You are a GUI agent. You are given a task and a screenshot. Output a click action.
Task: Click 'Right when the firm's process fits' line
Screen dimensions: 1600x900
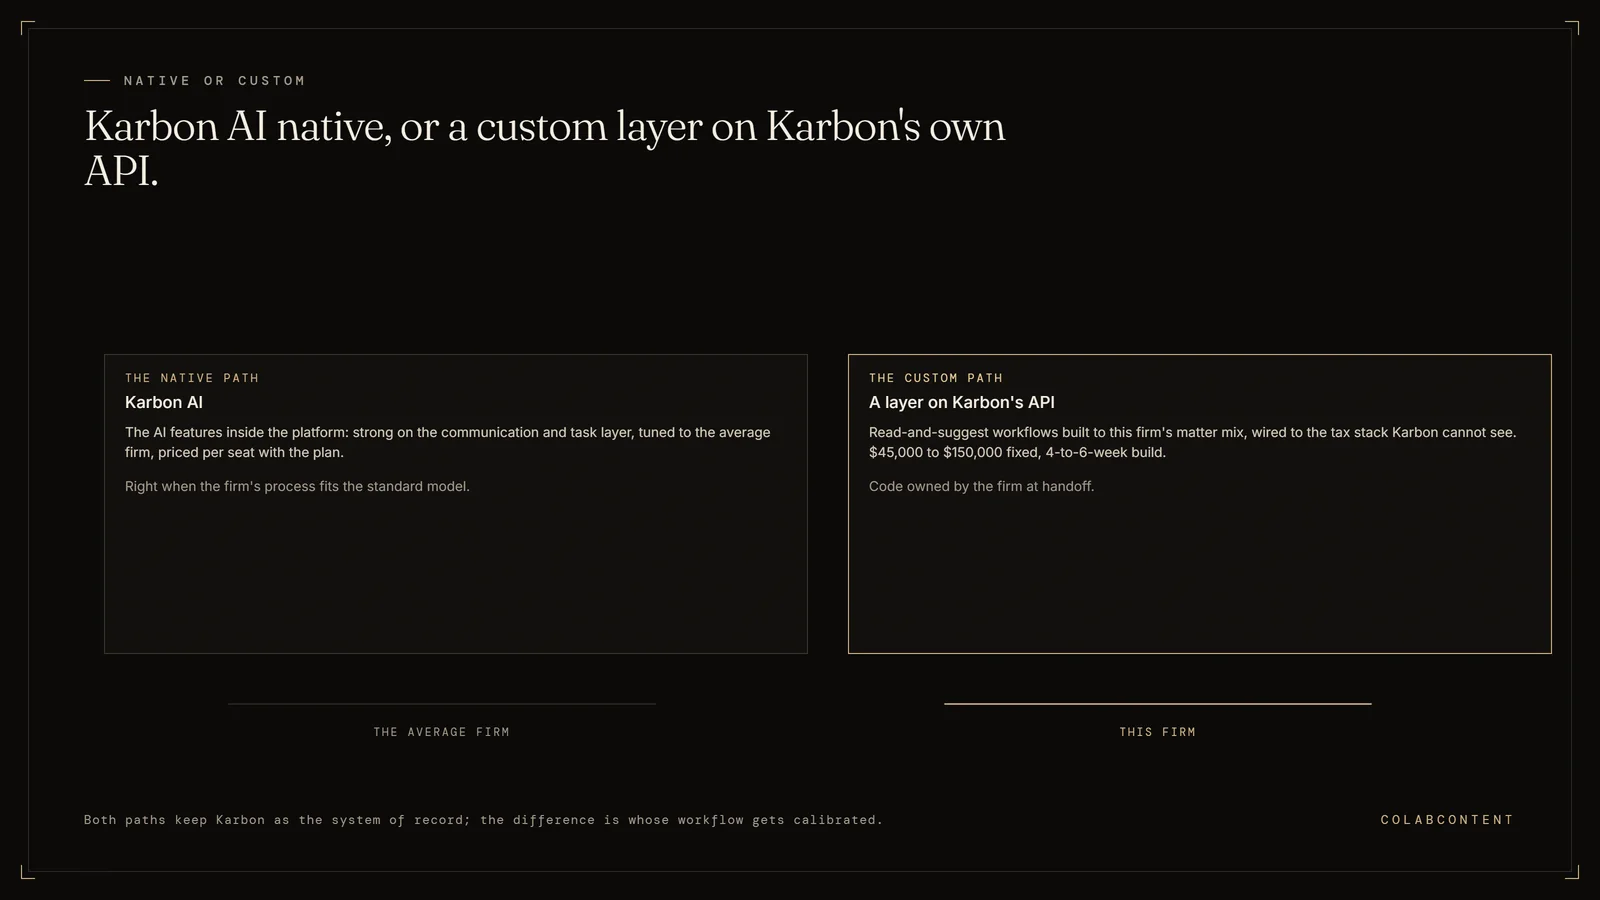tap(297, 486)
